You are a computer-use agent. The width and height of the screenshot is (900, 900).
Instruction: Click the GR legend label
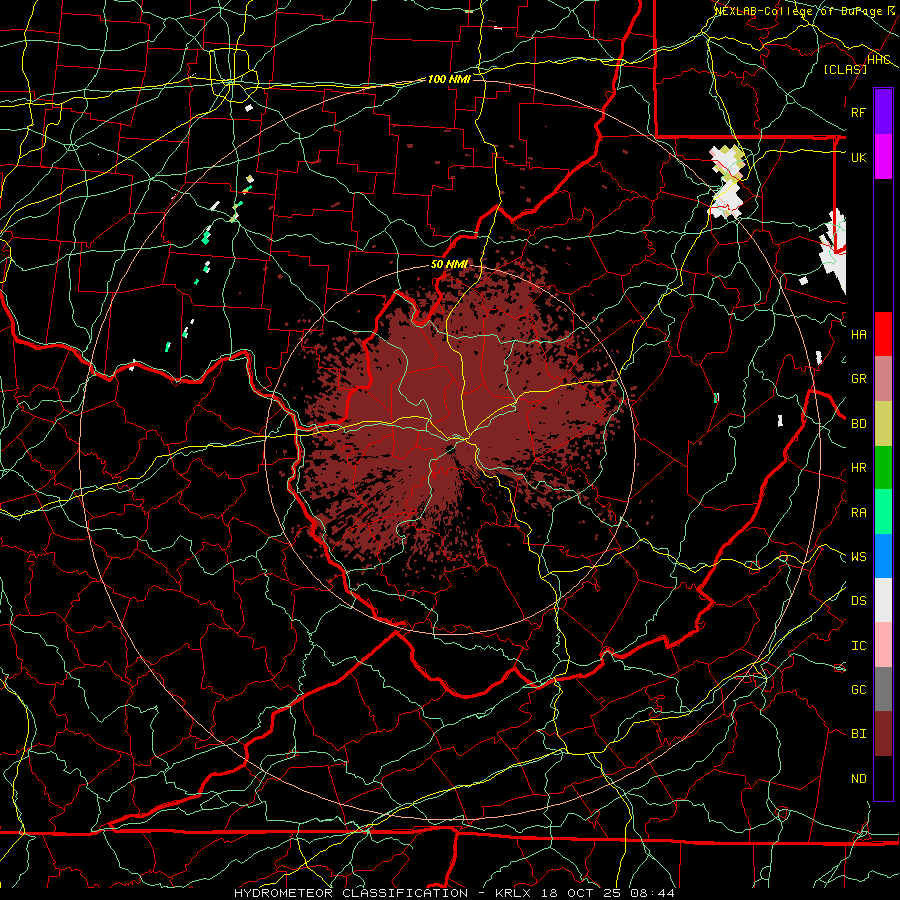[858, 379]
